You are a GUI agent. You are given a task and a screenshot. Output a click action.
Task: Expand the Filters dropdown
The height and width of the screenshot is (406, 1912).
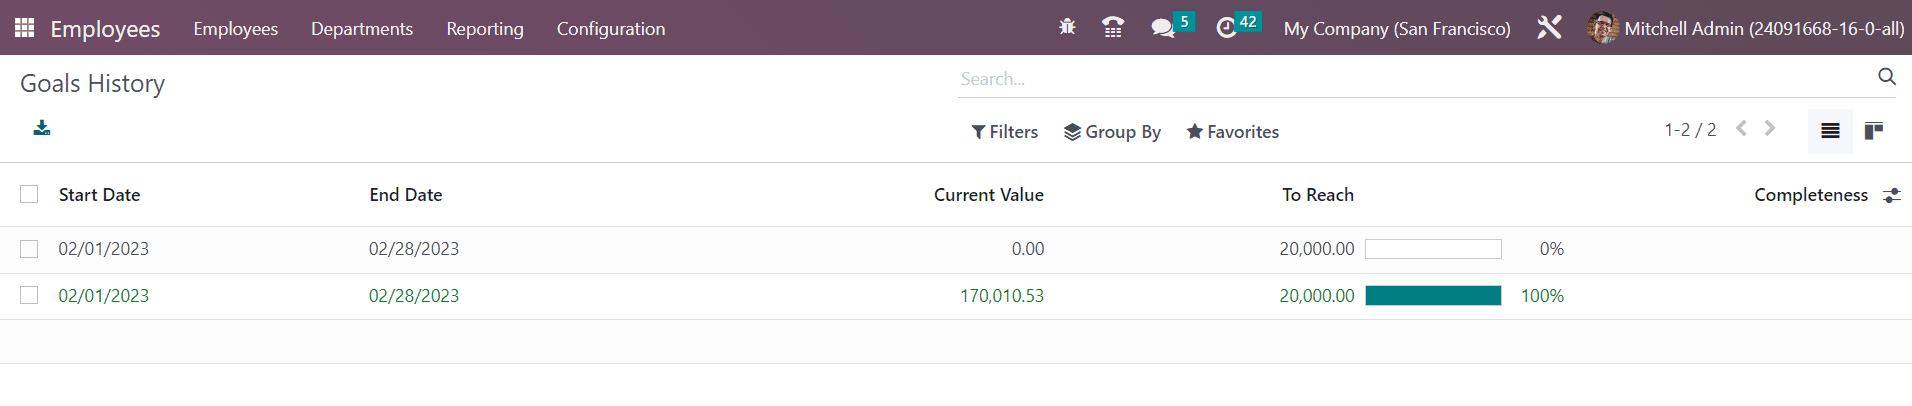click(1005, 132)
